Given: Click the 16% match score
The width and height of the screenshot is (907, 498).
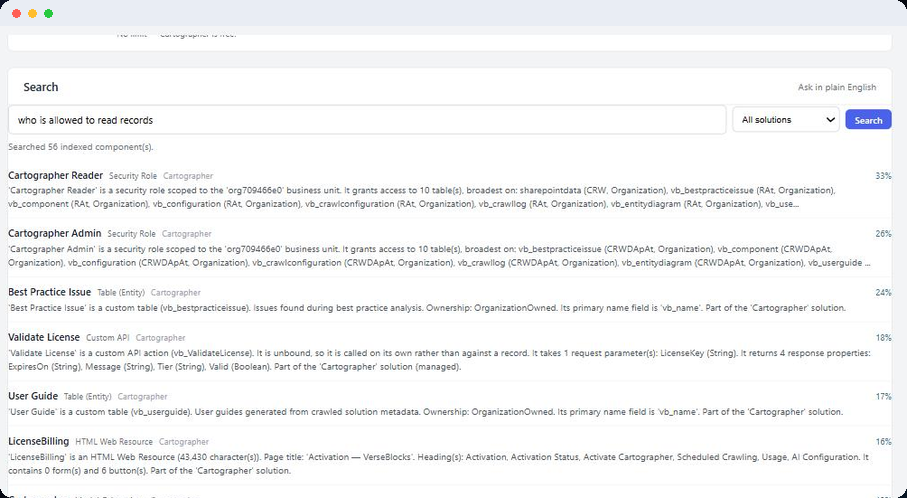Looking at the screenshot, I should tap(883, 442).
